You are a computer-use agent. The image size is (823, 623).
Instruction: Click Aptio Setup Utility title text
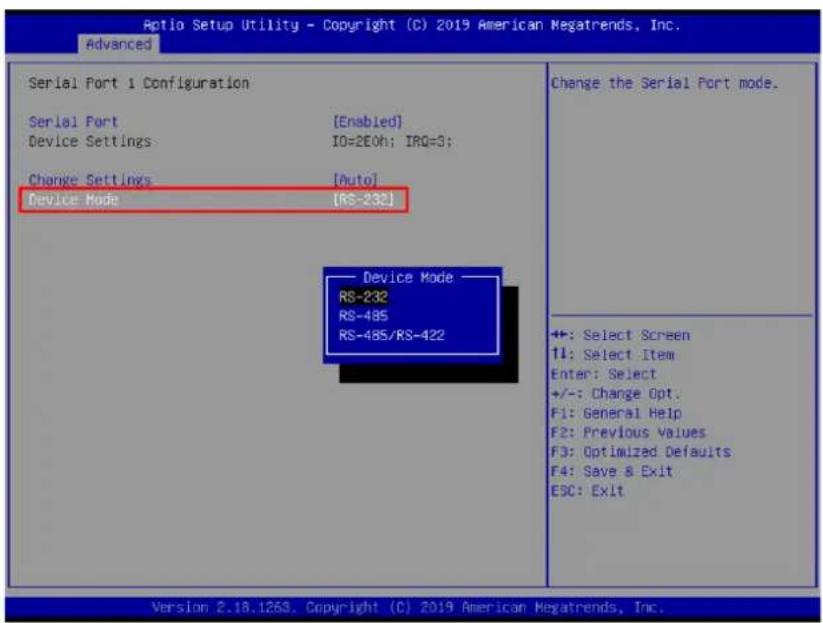[x=412, y=25]
